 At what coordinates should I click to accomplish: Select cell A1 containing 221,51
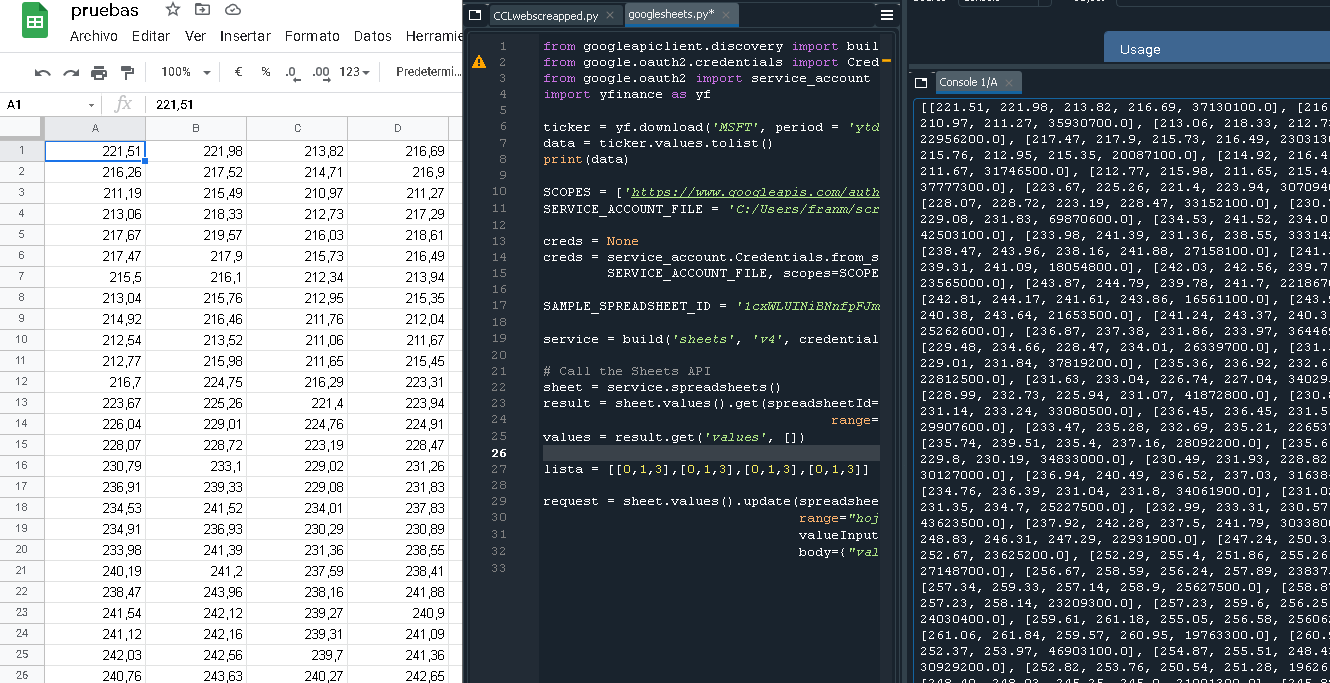(x=95, y=150)
